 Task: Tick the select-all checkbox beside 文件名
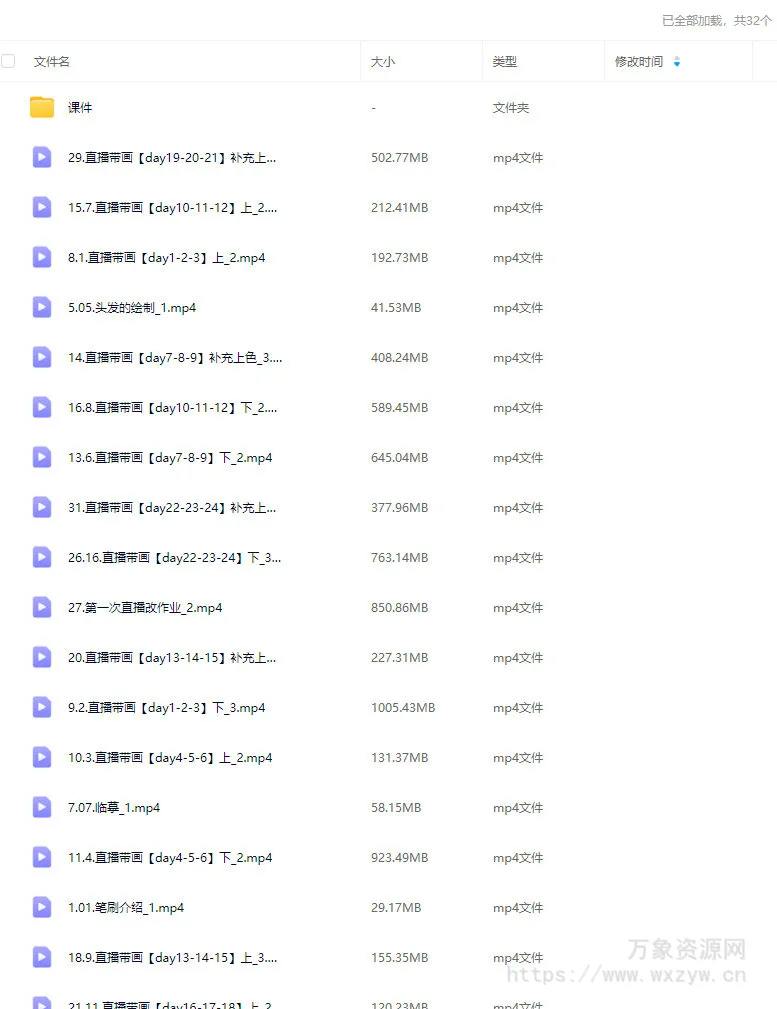pos(8,61)
